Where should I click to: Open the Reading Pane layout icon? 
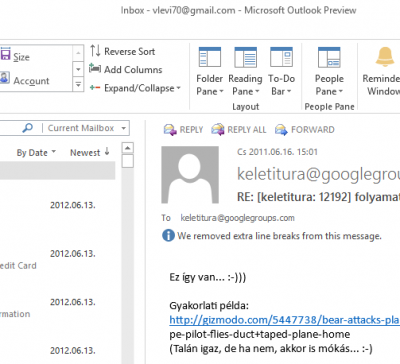[245, 57]
